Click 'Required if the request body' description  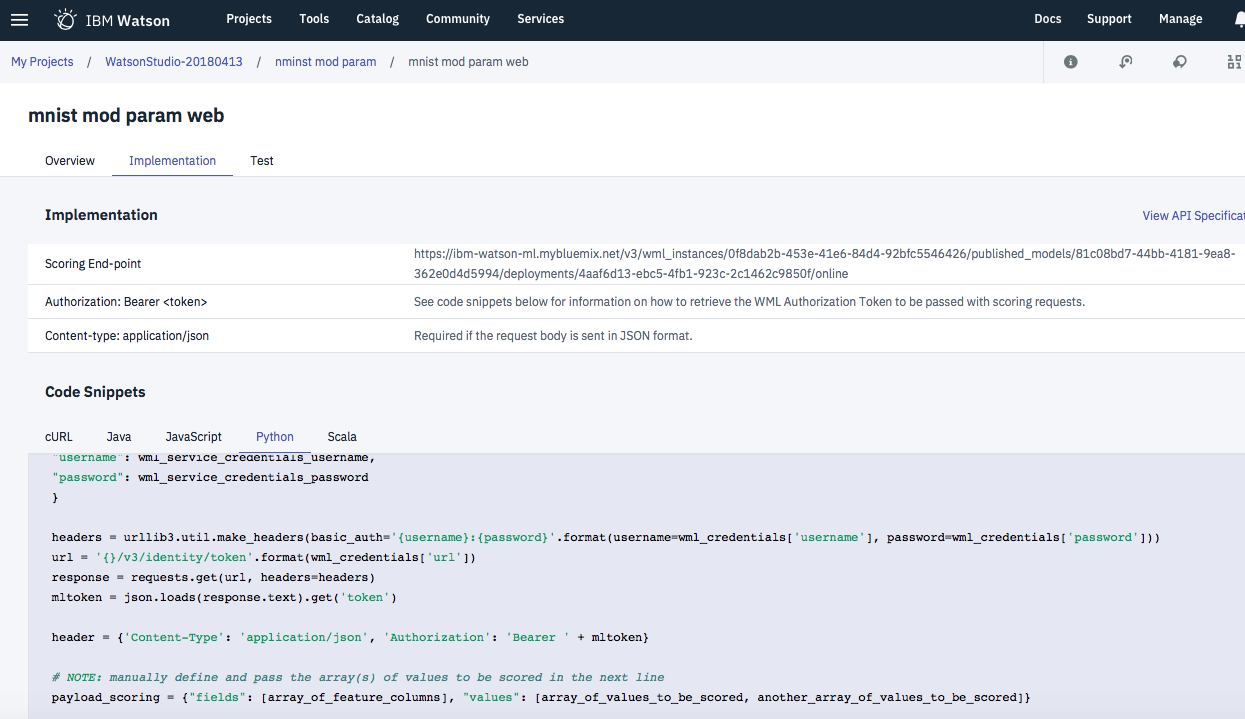point(553,336)
